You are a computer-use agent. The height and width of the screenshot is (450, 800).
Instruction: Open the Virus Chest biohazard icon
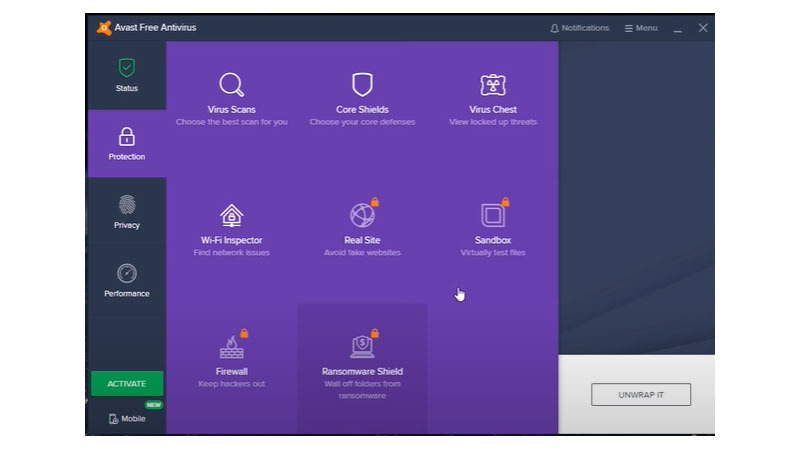point(493,85)
